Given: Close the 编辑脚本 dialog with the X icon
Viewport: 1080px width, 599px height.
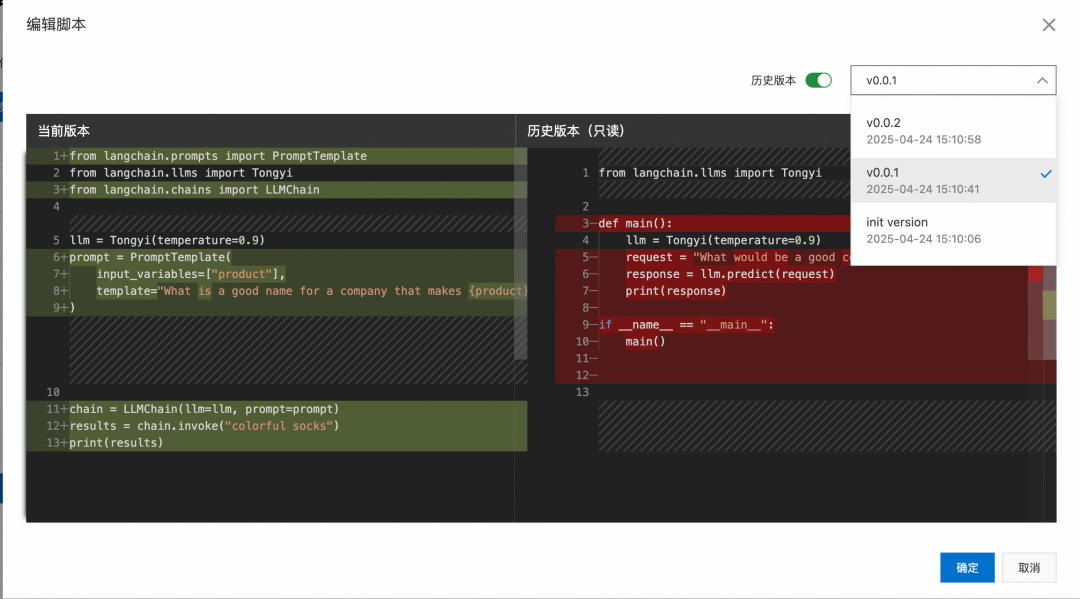Looking at the screenshot, I should [1048, 25].
